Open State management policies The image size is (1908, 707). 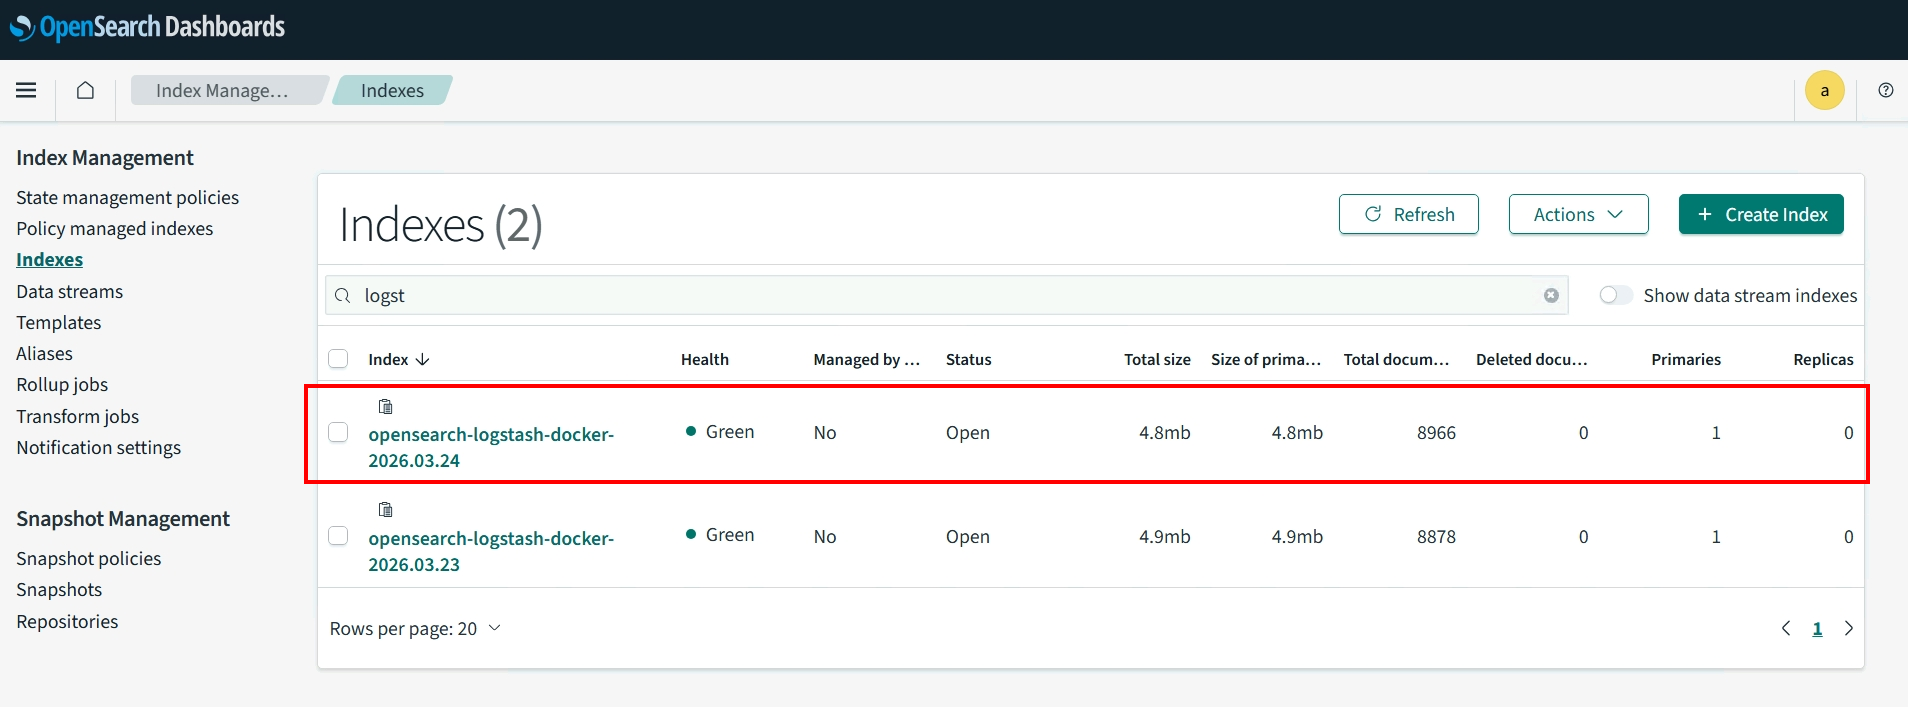127,198
